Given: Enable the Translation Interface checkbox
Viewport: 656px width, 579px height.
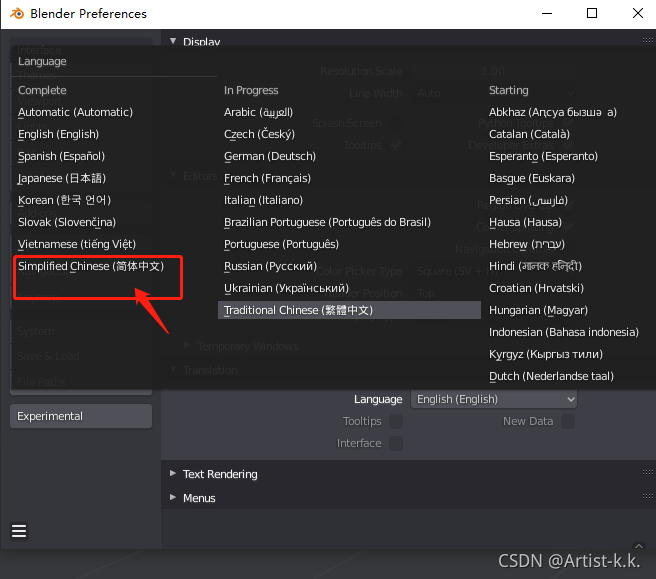Looking at the screenshot, I should pyautogui.click(x=396, y=443).
